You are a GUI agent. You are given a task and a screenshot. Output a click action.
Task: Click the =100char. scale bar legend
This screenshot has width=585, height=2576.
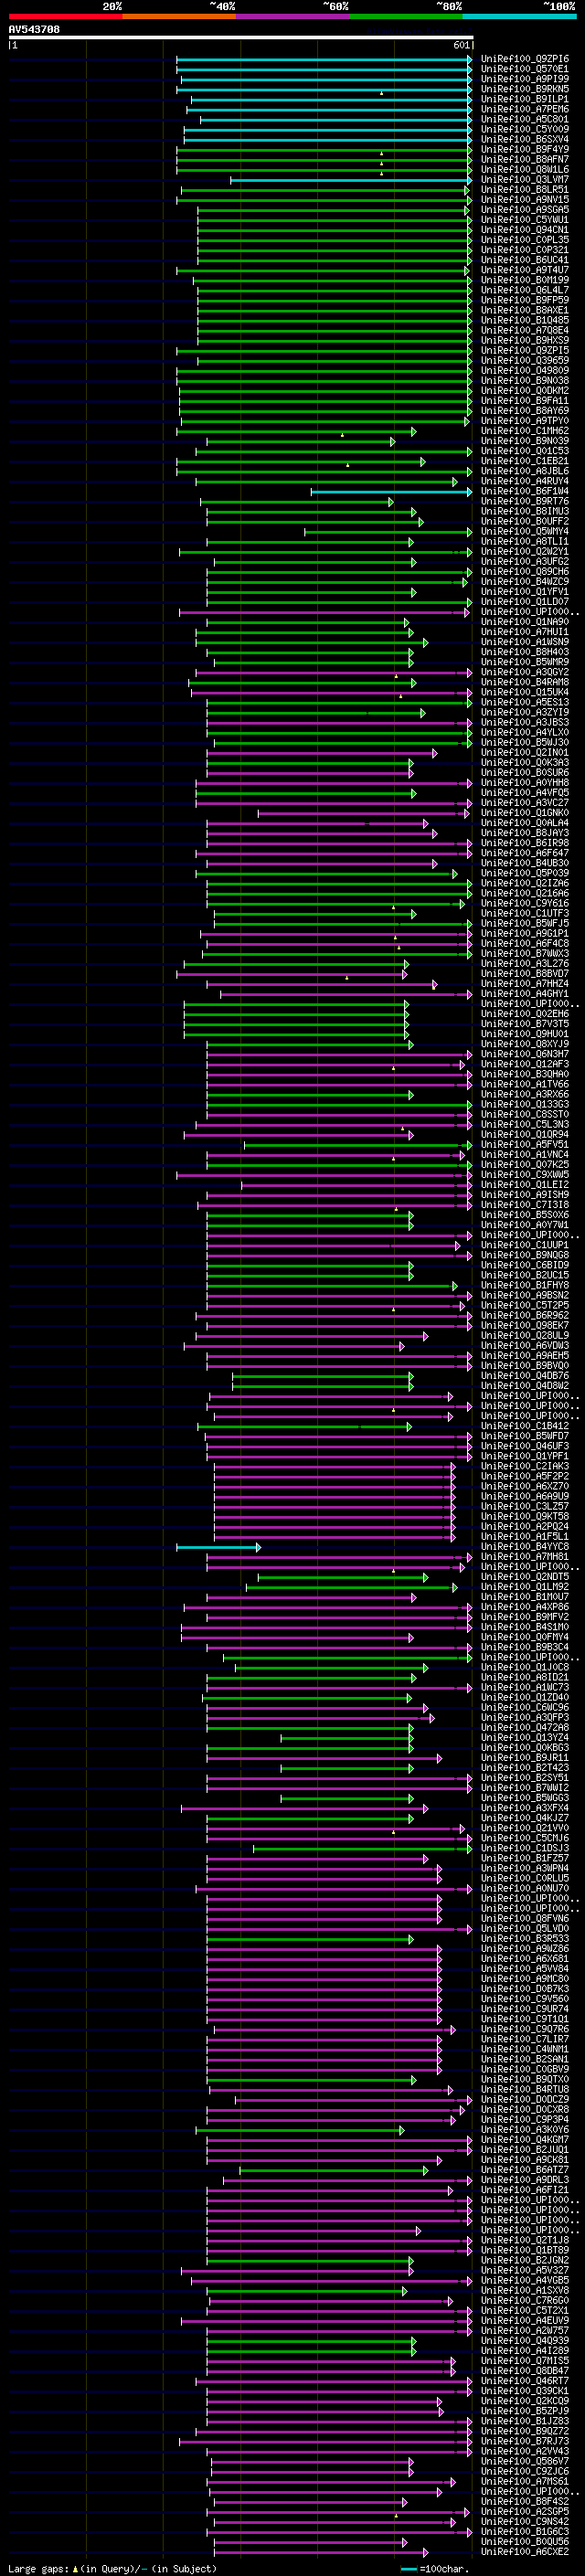(x=434, y=2568)
